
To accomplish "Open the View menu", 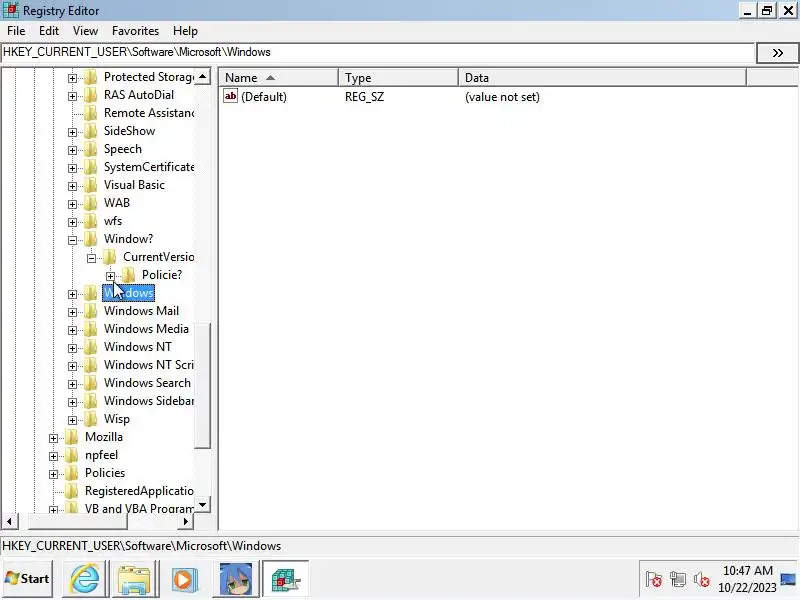I will click(x=85, y=31).
